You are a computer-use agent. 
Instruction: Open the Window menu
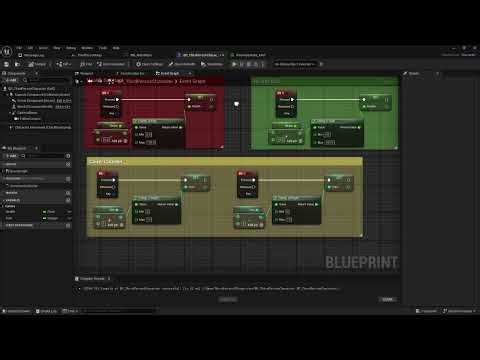(87, 48)
